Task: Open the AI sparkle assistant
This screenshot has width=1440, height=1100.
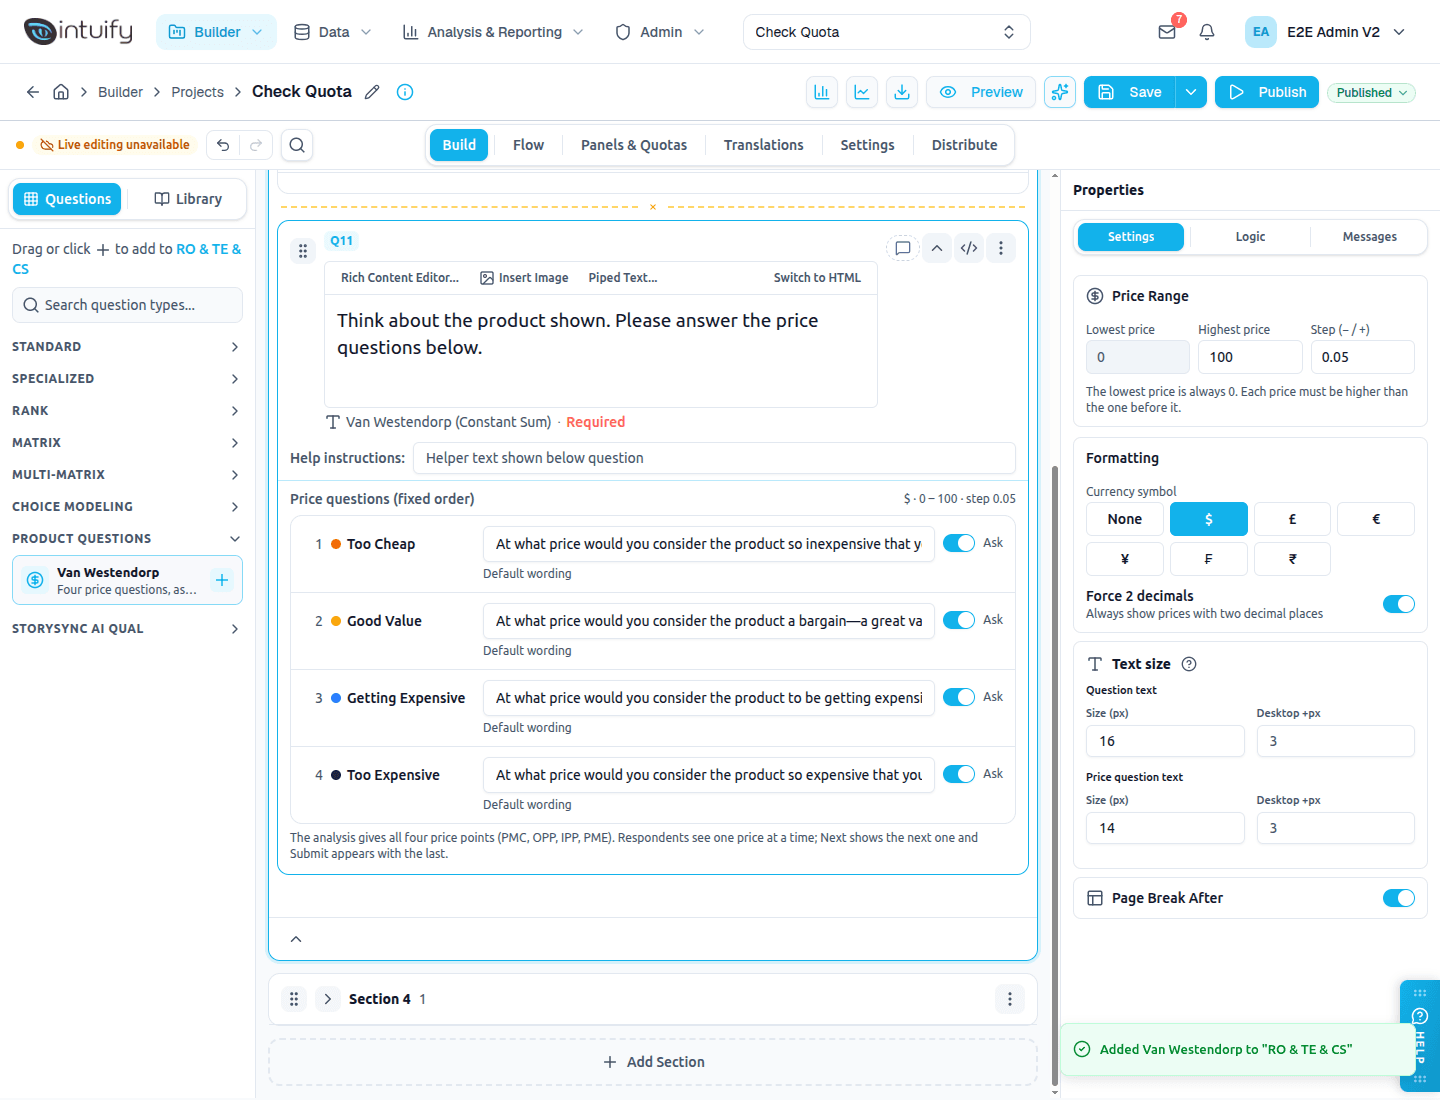Action: (1060, 92)
